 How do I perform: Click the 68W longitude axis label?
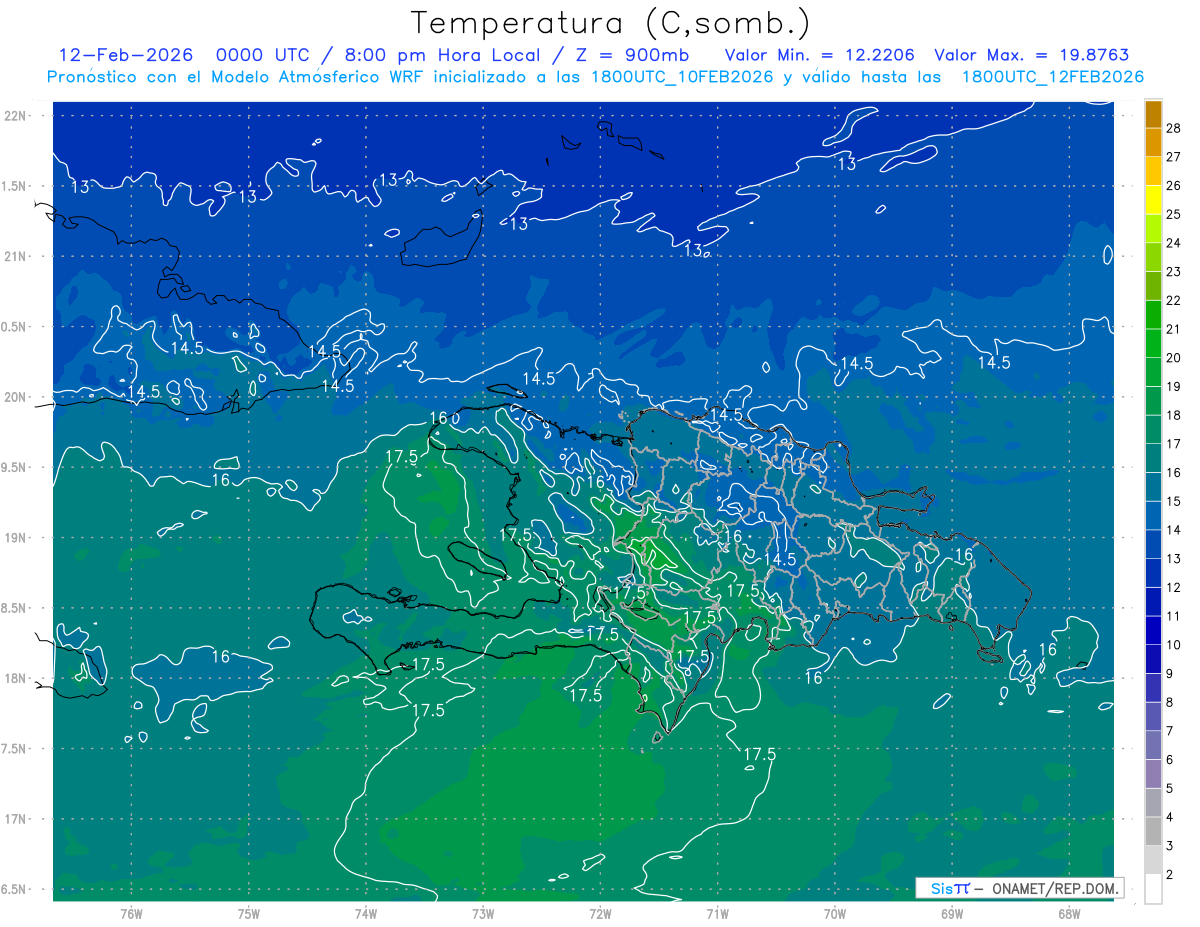(1069, 914)
